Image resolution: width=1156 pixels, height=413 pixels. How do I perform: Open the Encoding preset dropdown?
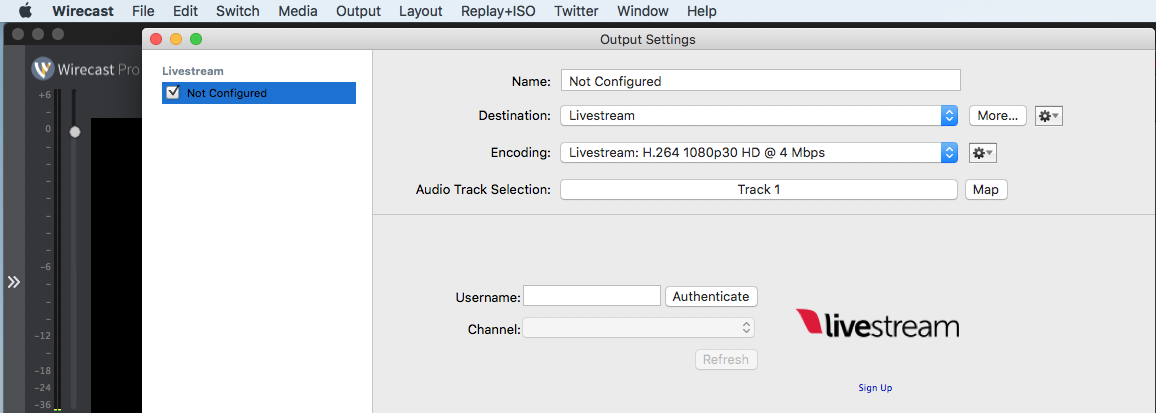click(758, 153)
